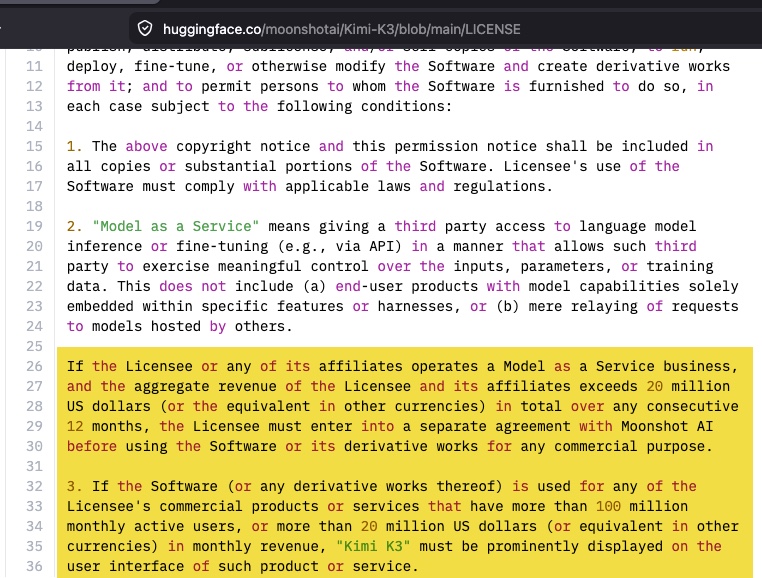Select line number 21
Screen dimensions: 762x578
click(34, 266)
